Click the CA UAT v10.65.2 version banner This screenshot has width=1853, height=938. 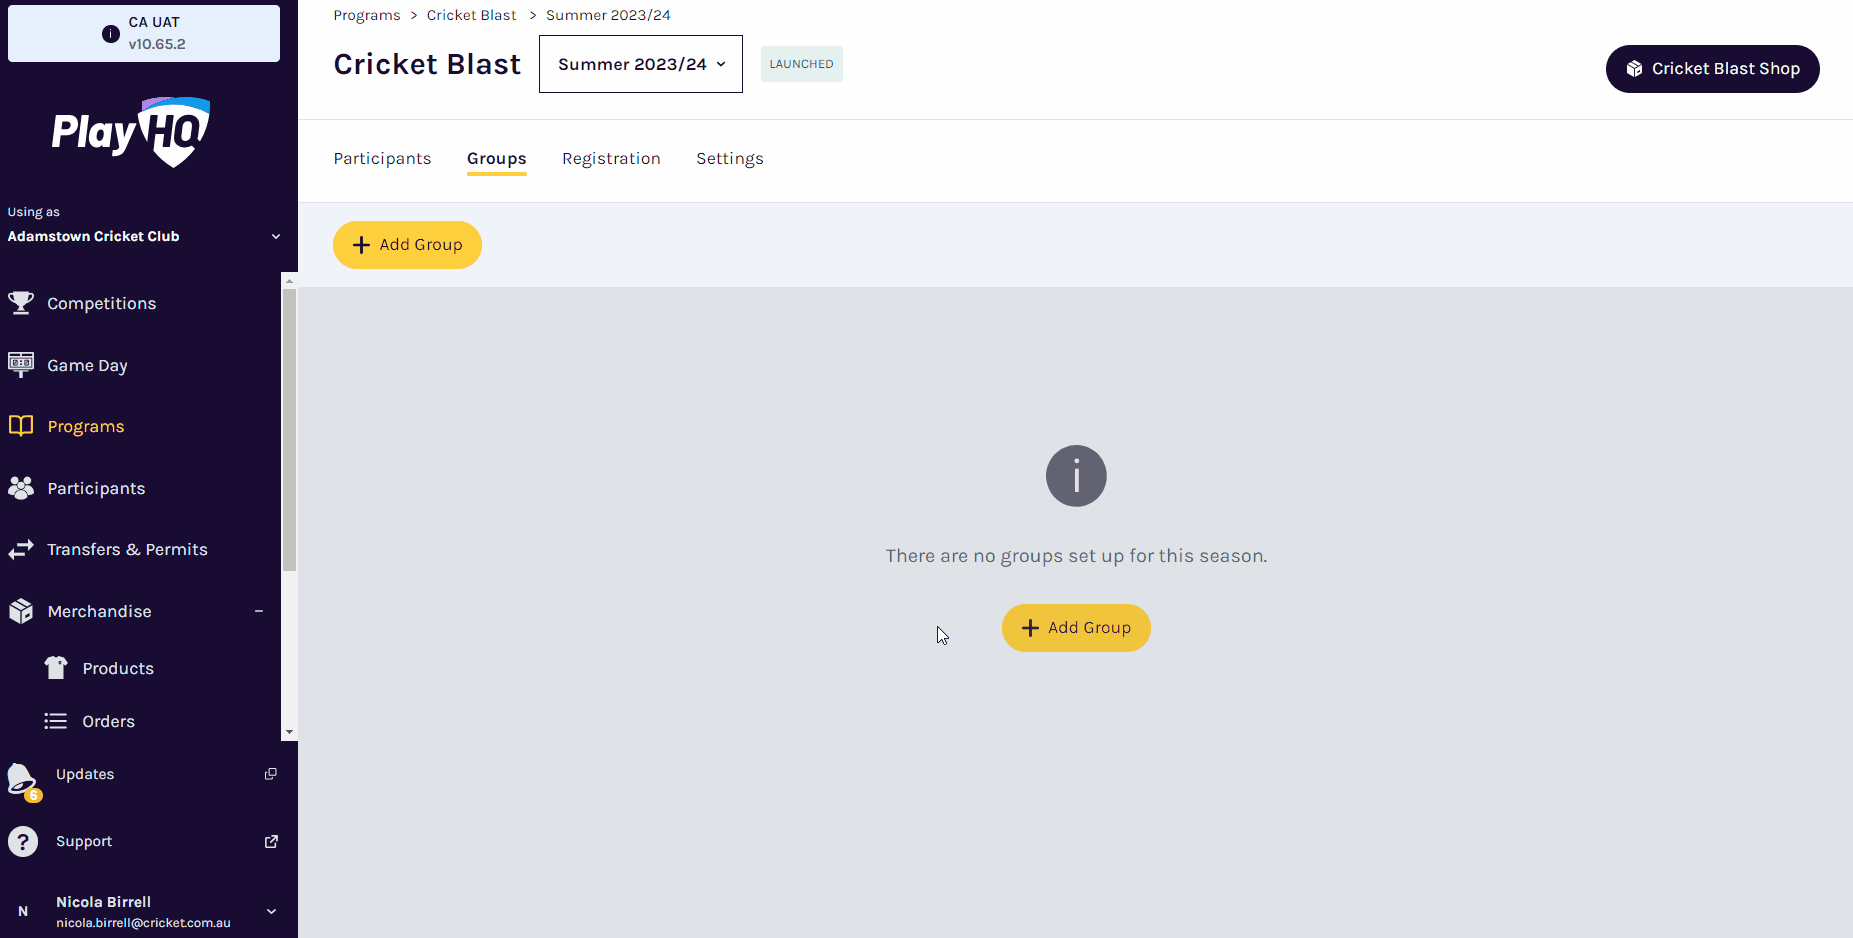coord(144,33)
